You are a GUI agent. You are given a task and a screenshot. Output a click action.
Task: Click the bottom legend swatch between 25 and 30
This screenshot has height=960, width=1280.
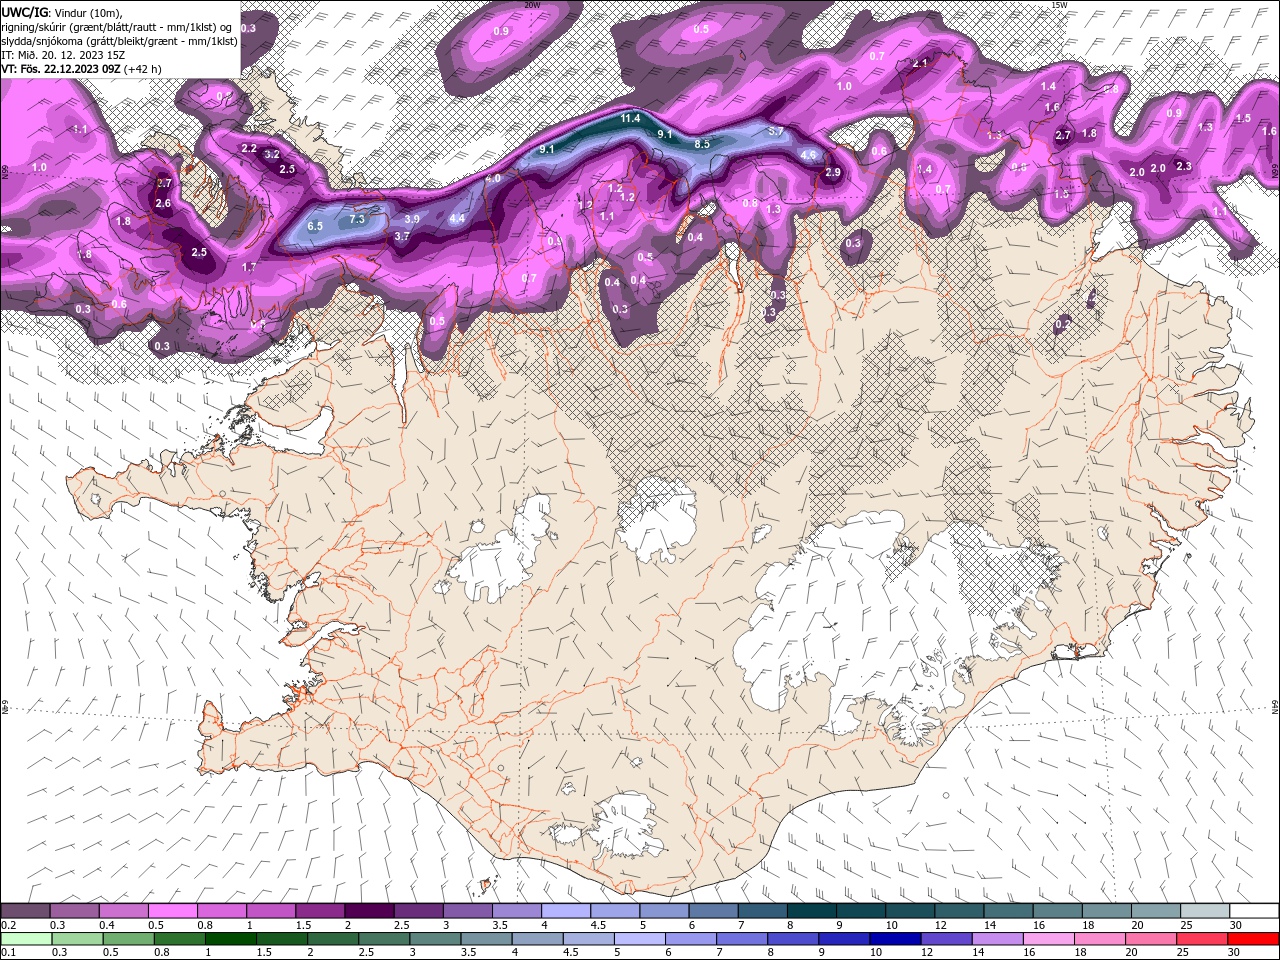point(1200,939)
